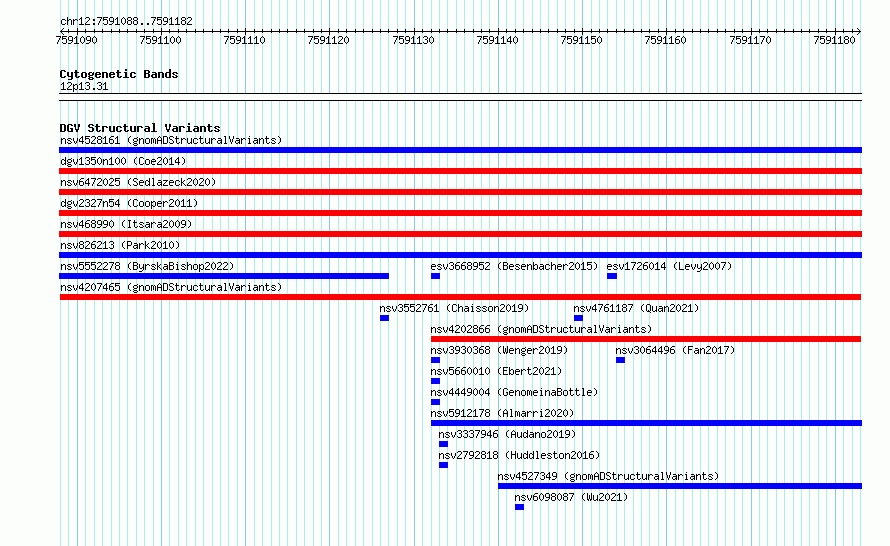Click ruler position 7591110
The height and width of the screenshot is (546, 890).
[244, 40]
